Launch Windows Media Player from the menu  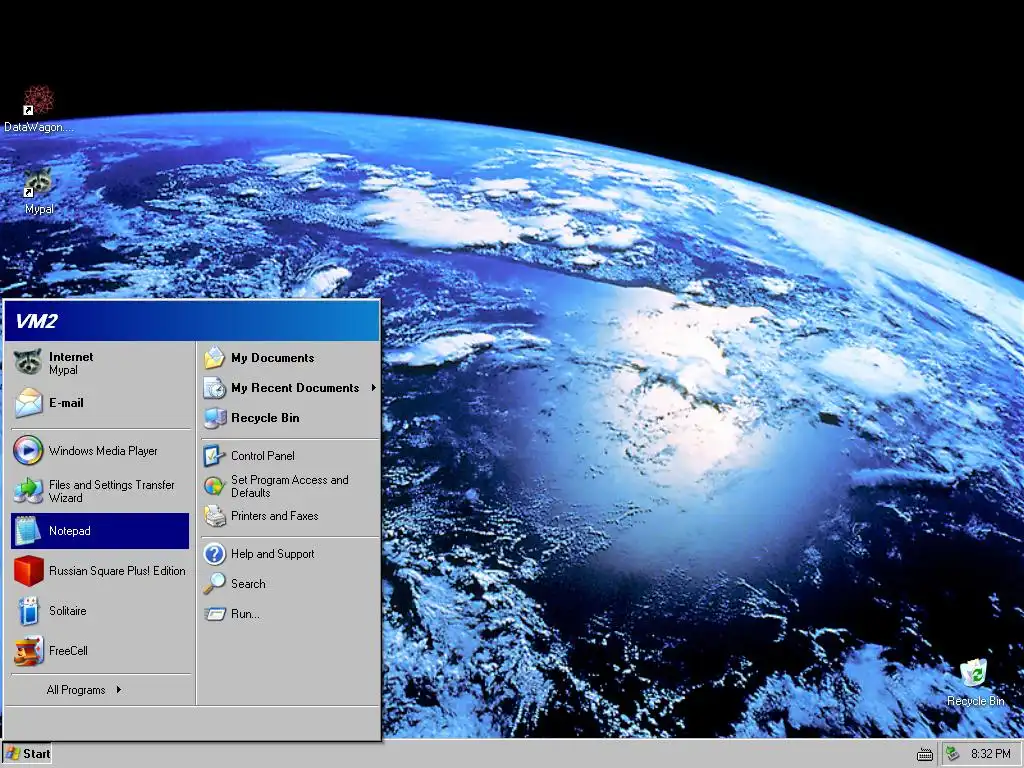pos(100,451)
